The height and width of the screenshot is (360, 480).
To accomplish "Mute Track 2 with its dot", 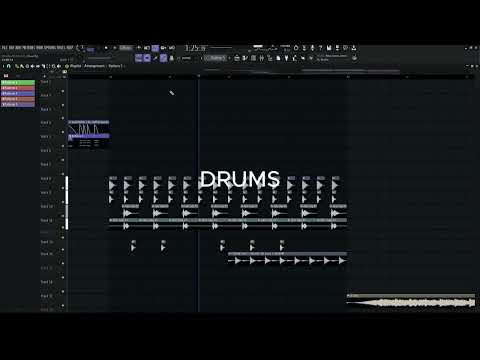I will [x=63, y=105].
